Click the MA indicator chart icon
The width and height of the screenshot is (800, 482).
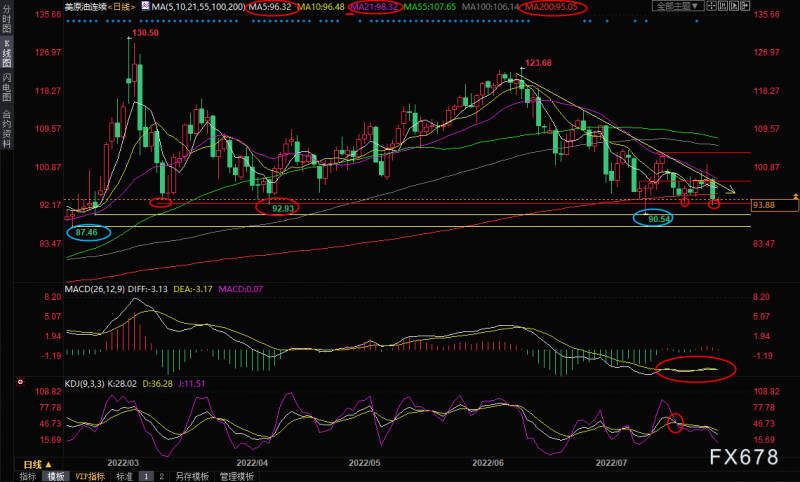(146, 6)
